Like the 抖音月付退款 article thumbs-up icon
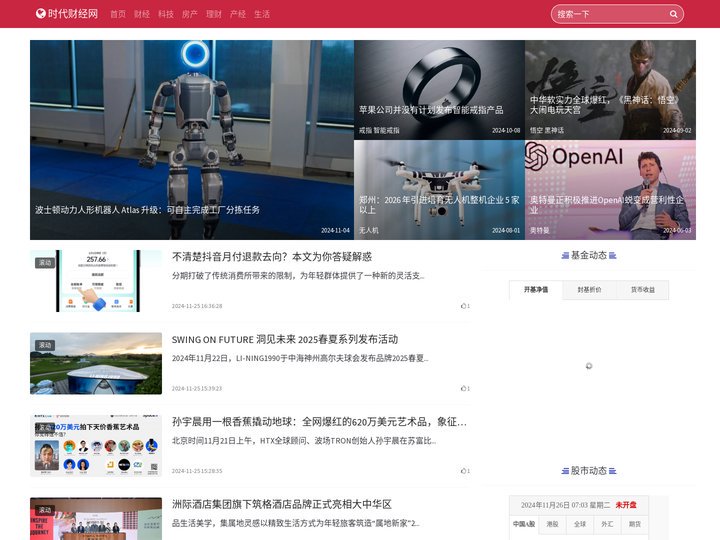The height and width of the screenshot is (540, 720). tap(465, 306)
